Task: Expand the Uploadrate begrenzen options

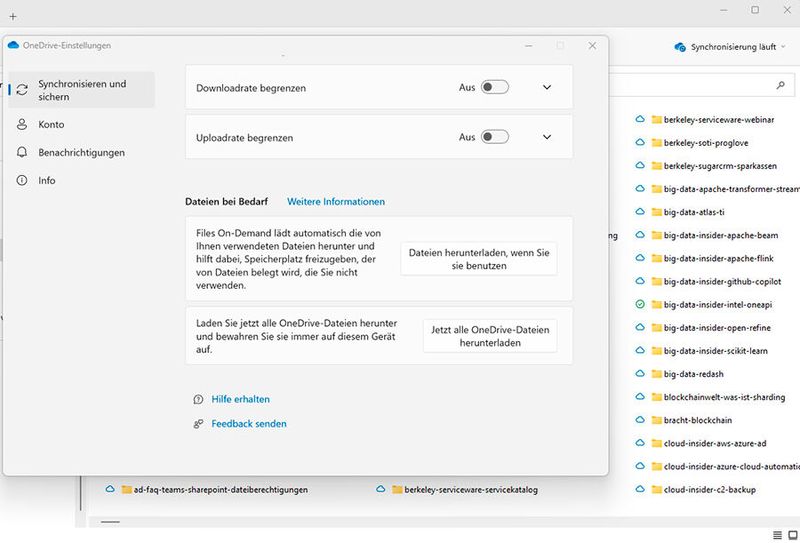Action: [x=547, y=137]
